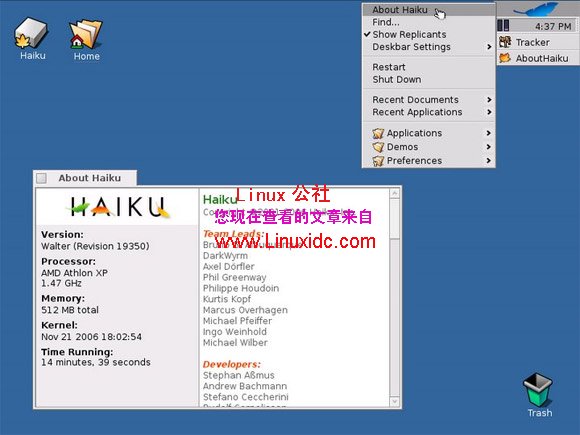Image resolution: width=580 pixels, height=435 pixels.
Task: Click the name Stephan Aßmus in credits
Action: 239,375
